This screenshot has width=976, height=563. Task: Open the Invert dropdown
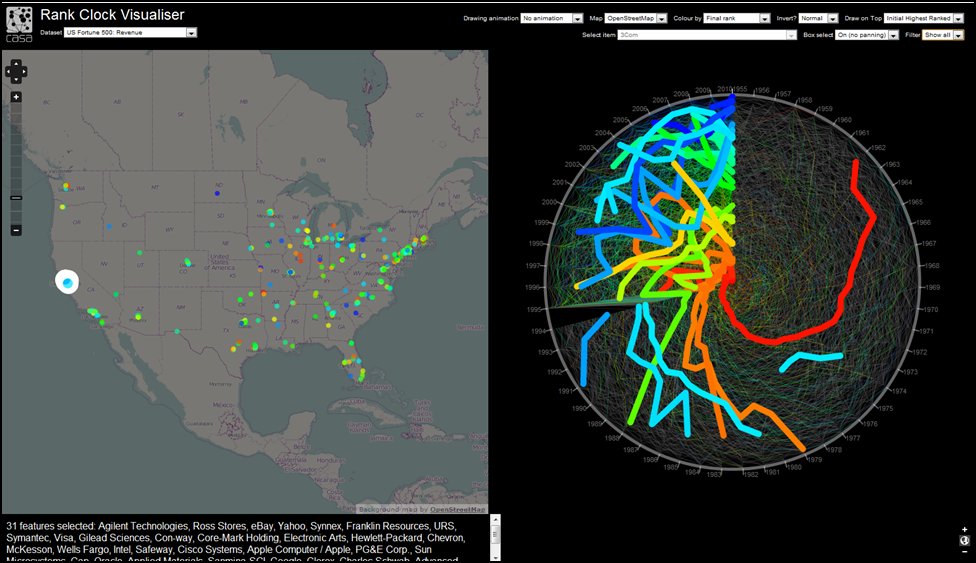point(819,19)
